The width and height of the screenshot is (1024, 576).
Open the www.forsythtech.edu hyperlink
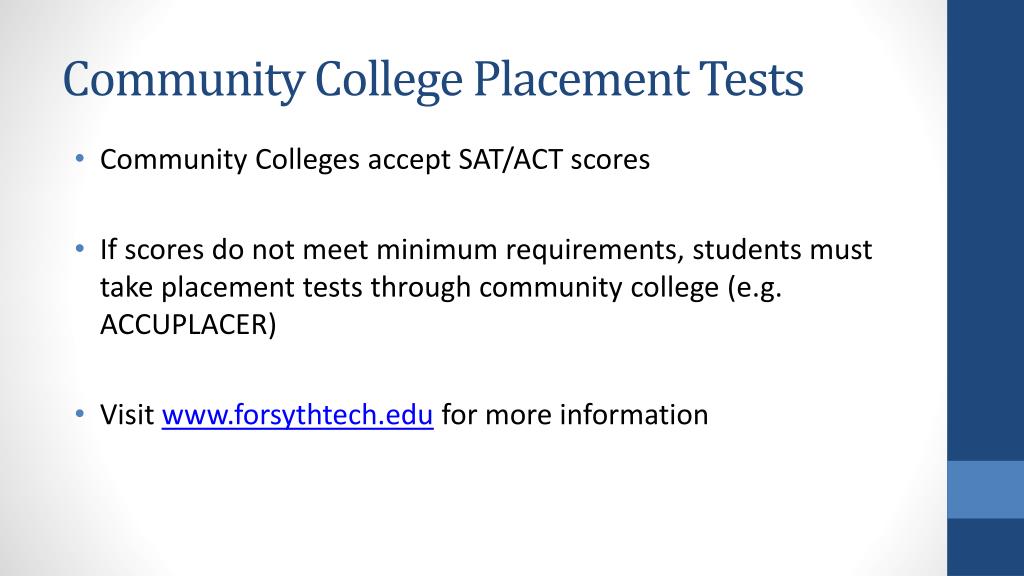pos(297,415)
